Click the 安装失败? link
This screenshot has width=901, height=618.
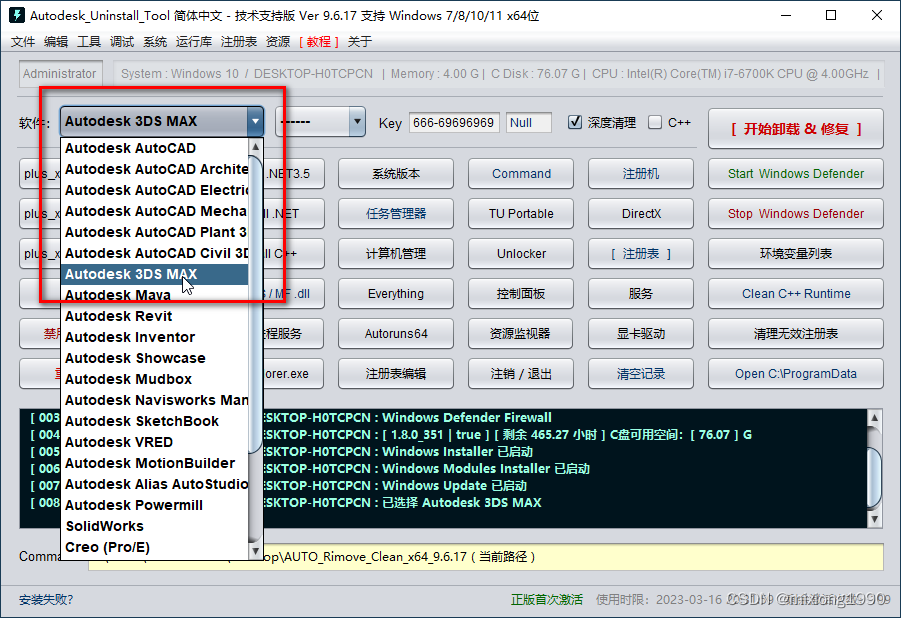46,600
